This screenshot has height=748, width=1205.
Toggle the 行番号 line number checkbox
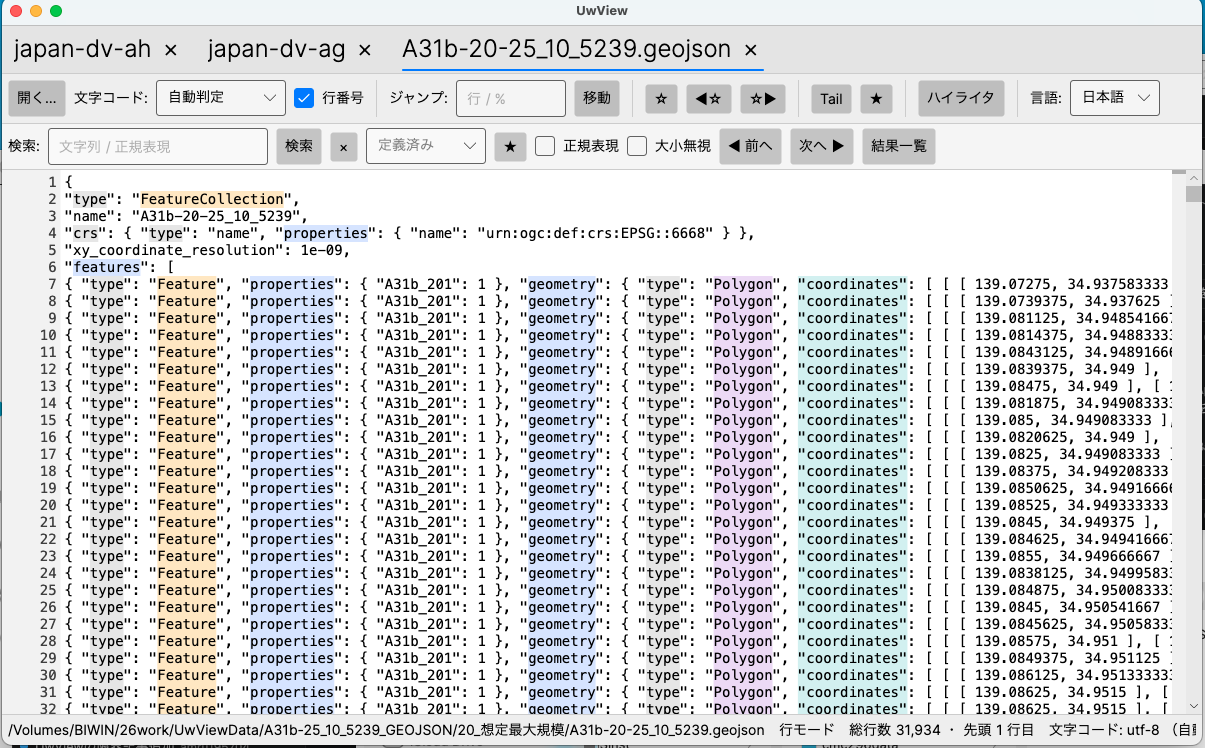(305, 98)
